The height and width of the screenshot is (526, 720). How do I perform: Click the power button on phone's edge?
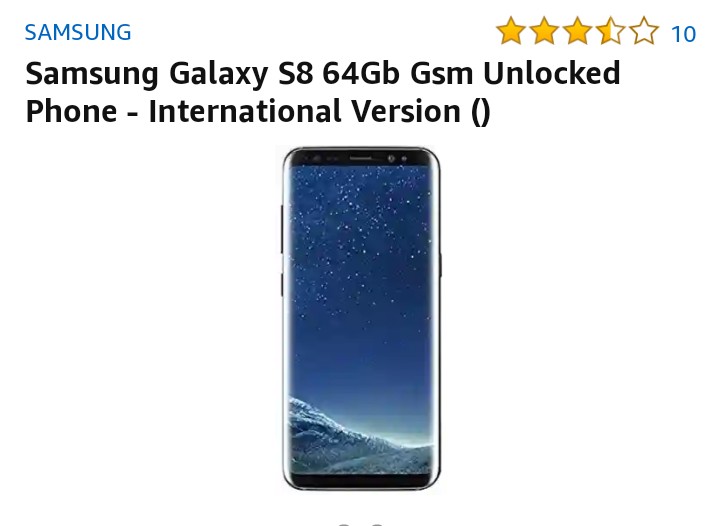(x=441, y=265)
